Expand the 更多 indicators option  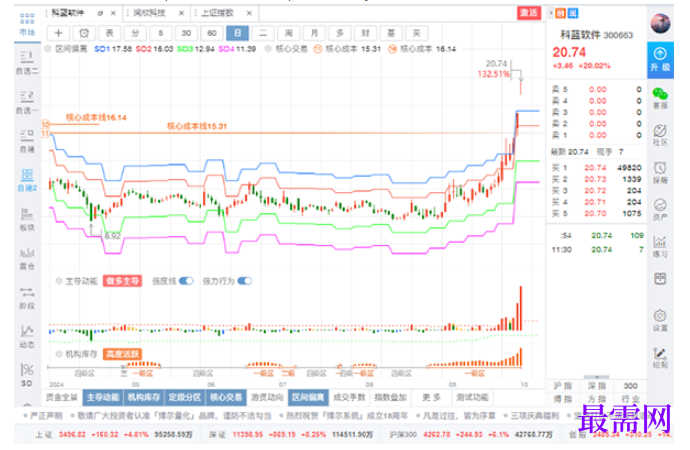[431, 397]
